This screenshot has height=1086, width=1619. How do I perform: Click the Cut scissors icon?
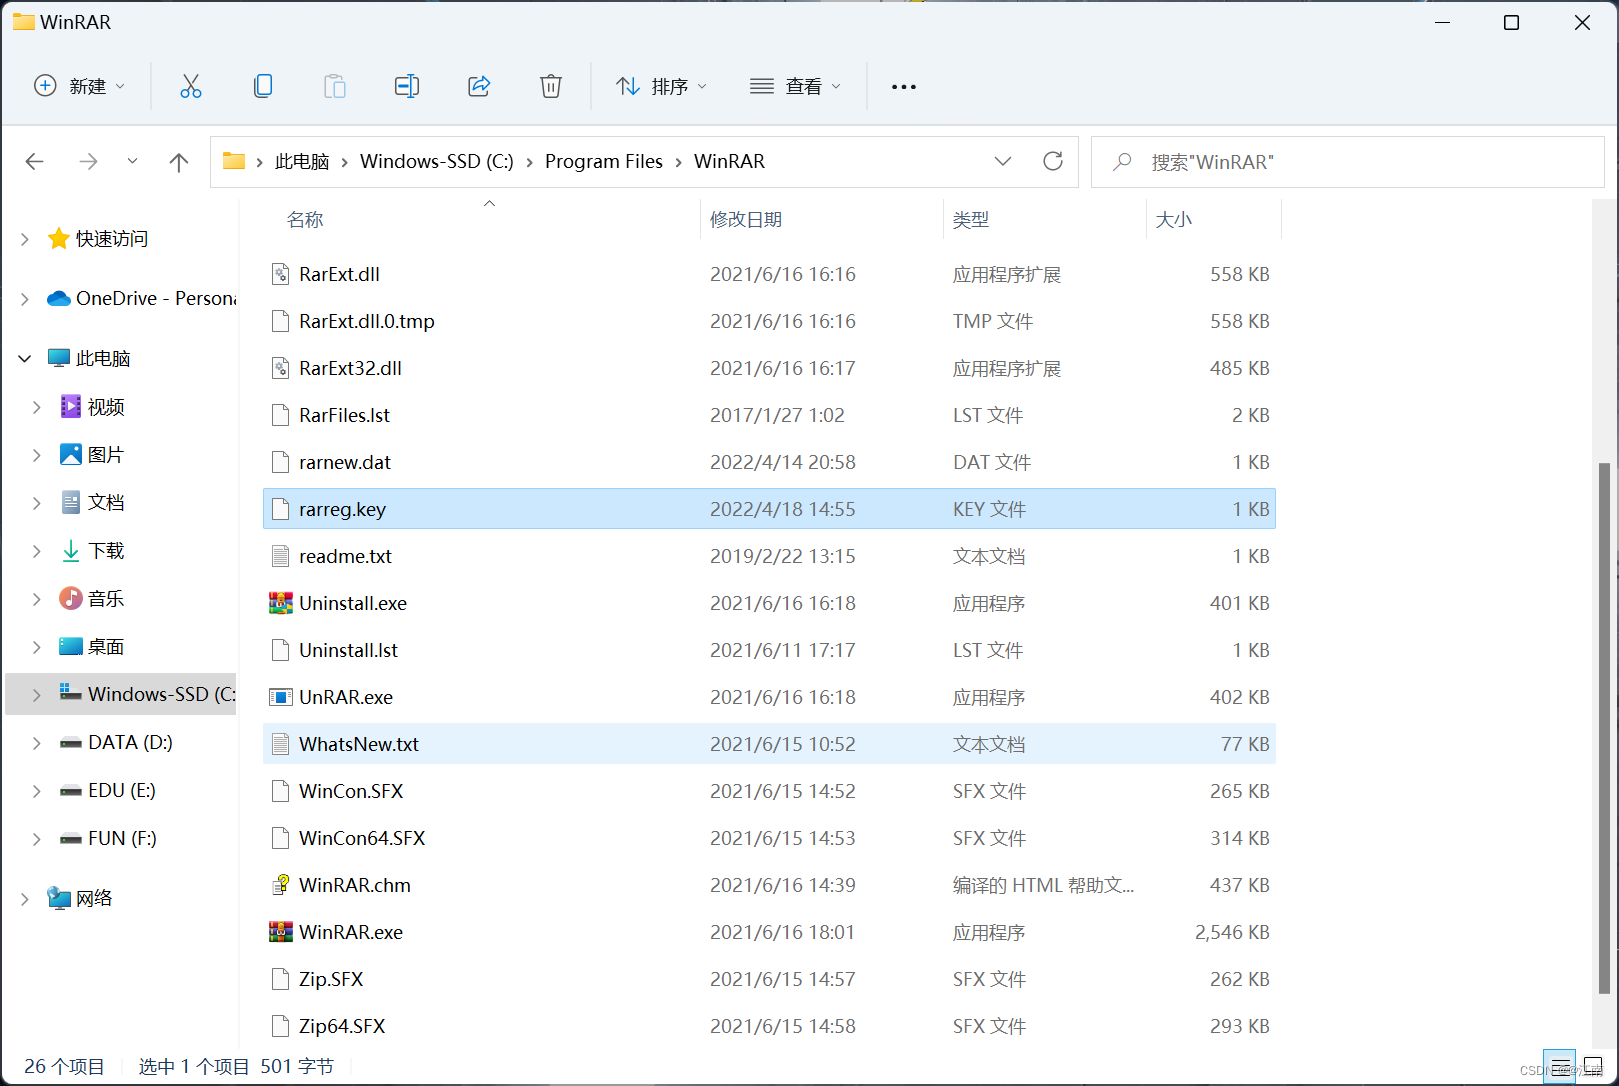[191, 86]
